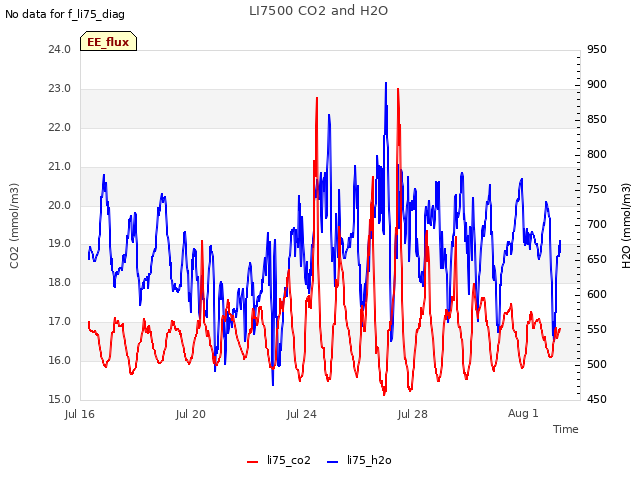The image size is (640, 480).
Task: Click the 15.0 CO2 axis value
Action: 60,399
